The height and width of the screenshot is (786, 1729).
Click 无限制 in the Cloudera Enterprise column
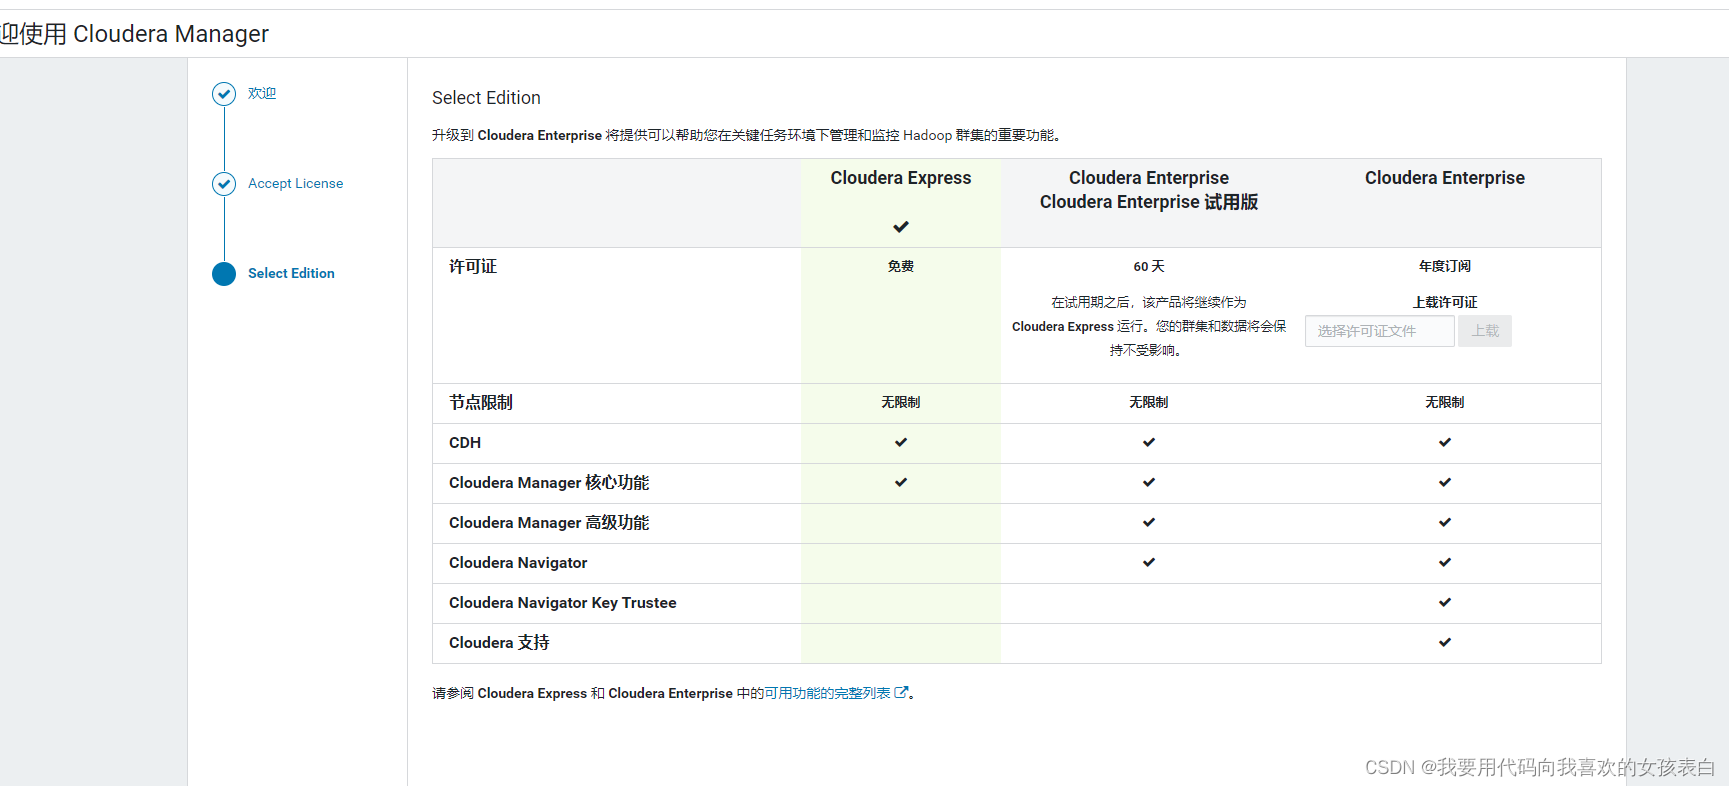click(x=1445, y=402)
